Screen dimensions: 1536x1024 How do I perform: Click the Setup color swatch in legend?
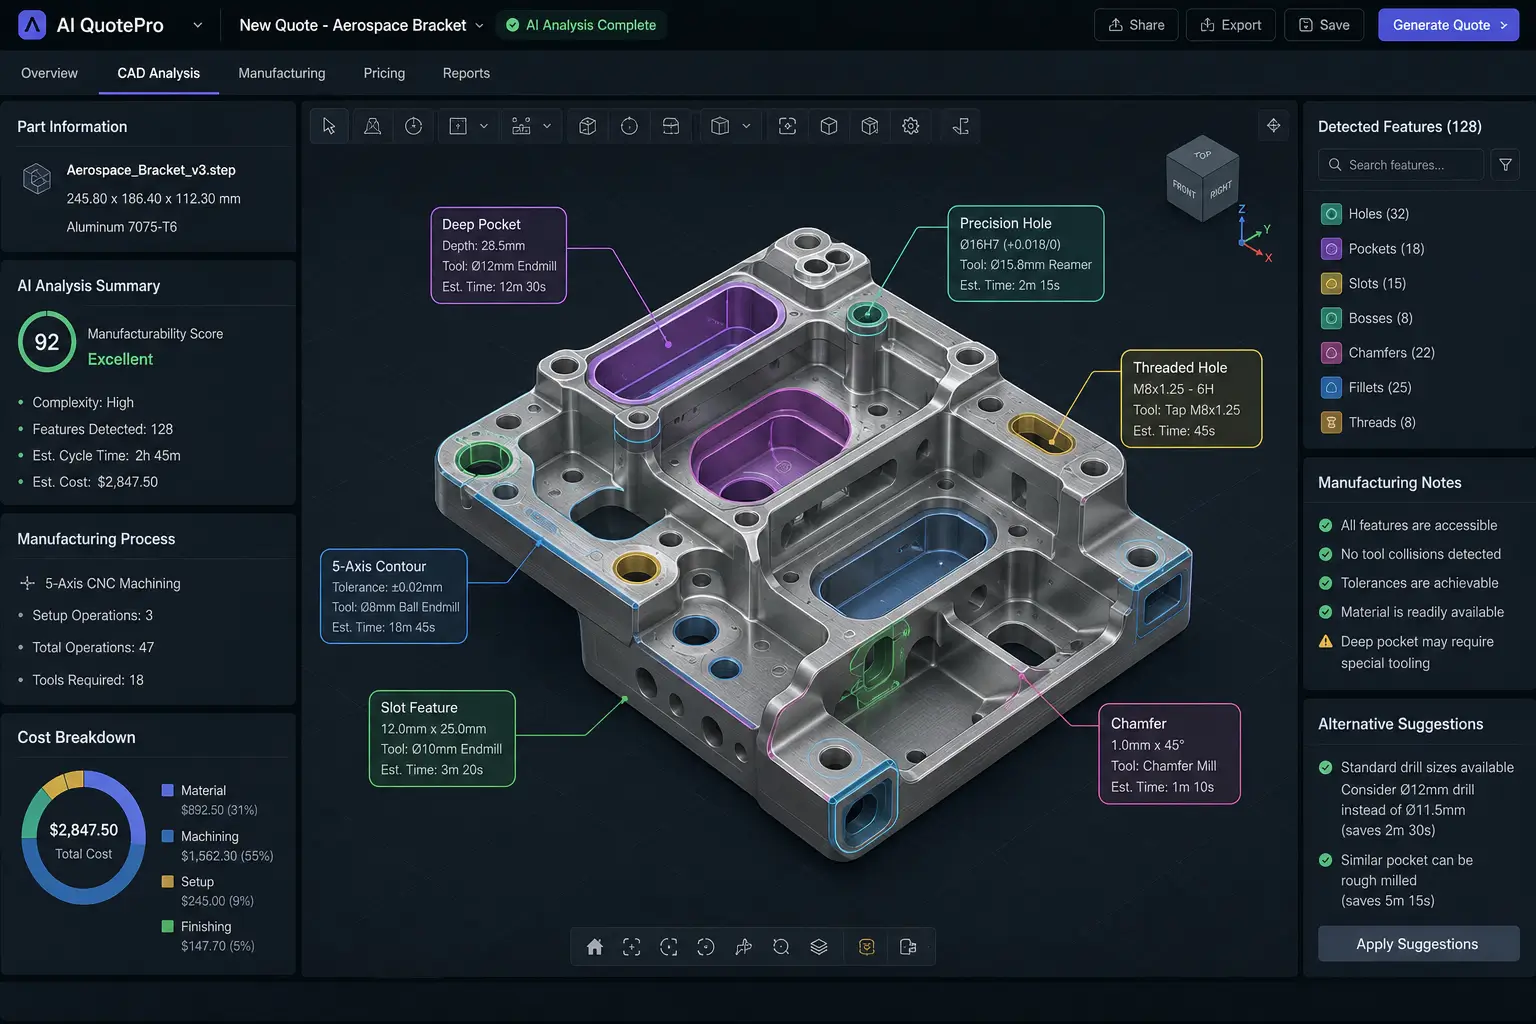click(168, 881)
